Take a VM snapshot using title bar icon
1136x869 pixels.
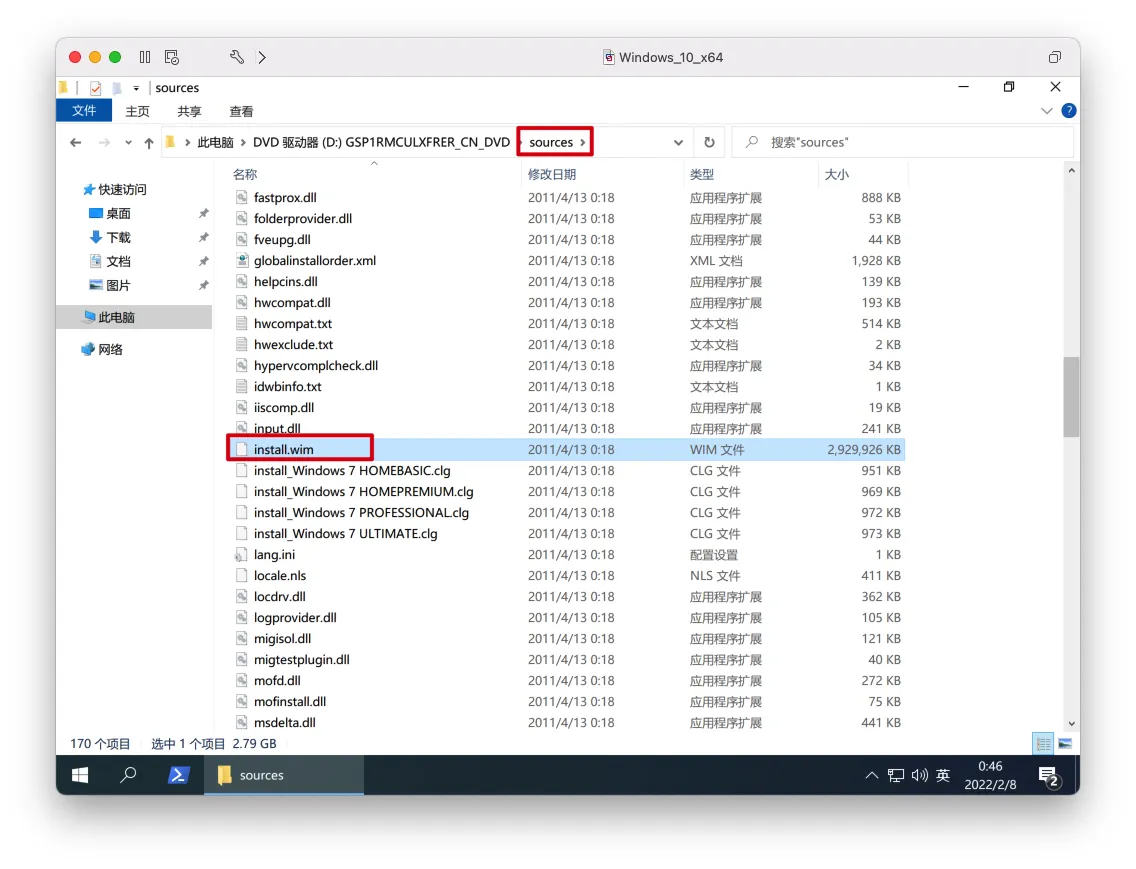click(x=172, y=57)
